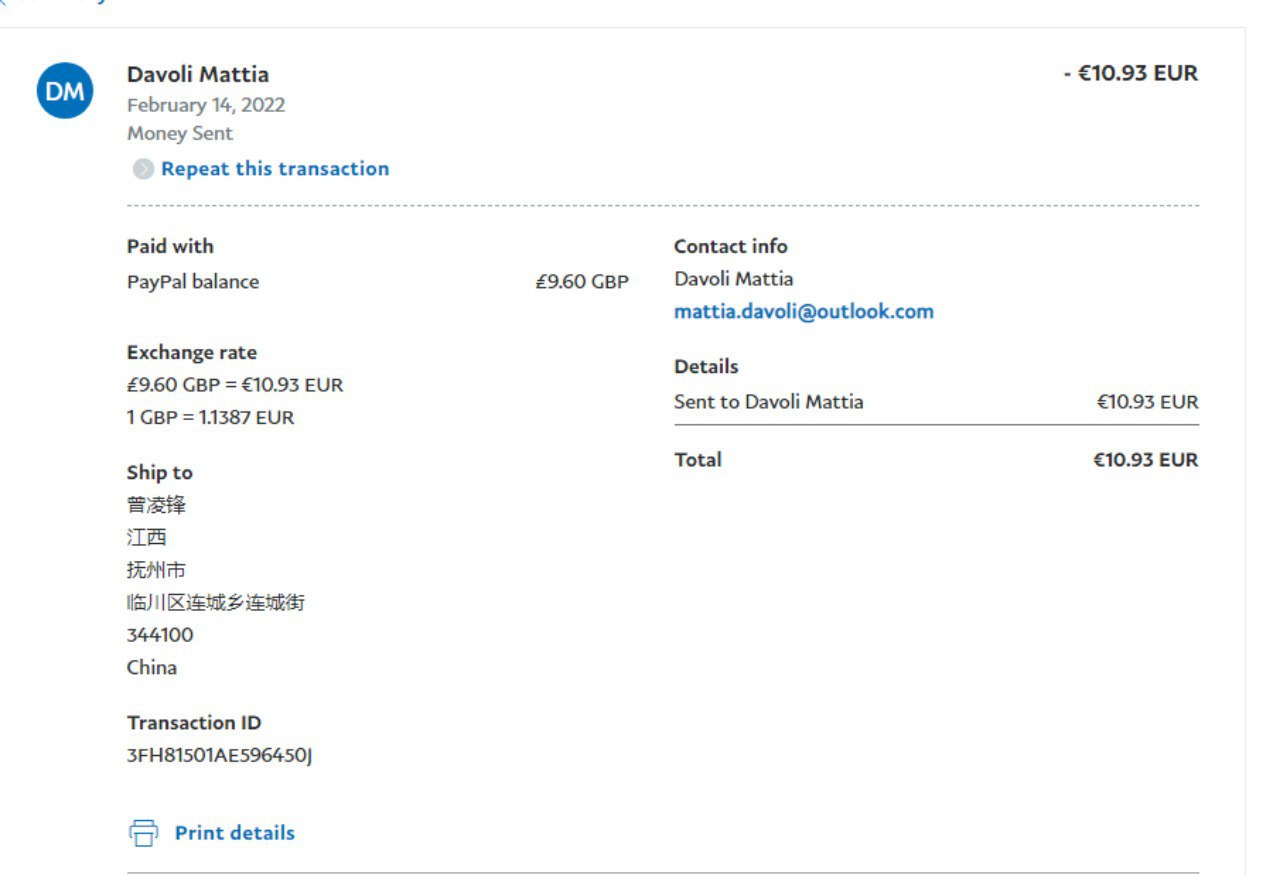1280x875 pixels.
Task: Click the Sent to Davoli Mattia details line
Action: pyautogui.click(x=768, y=402)
